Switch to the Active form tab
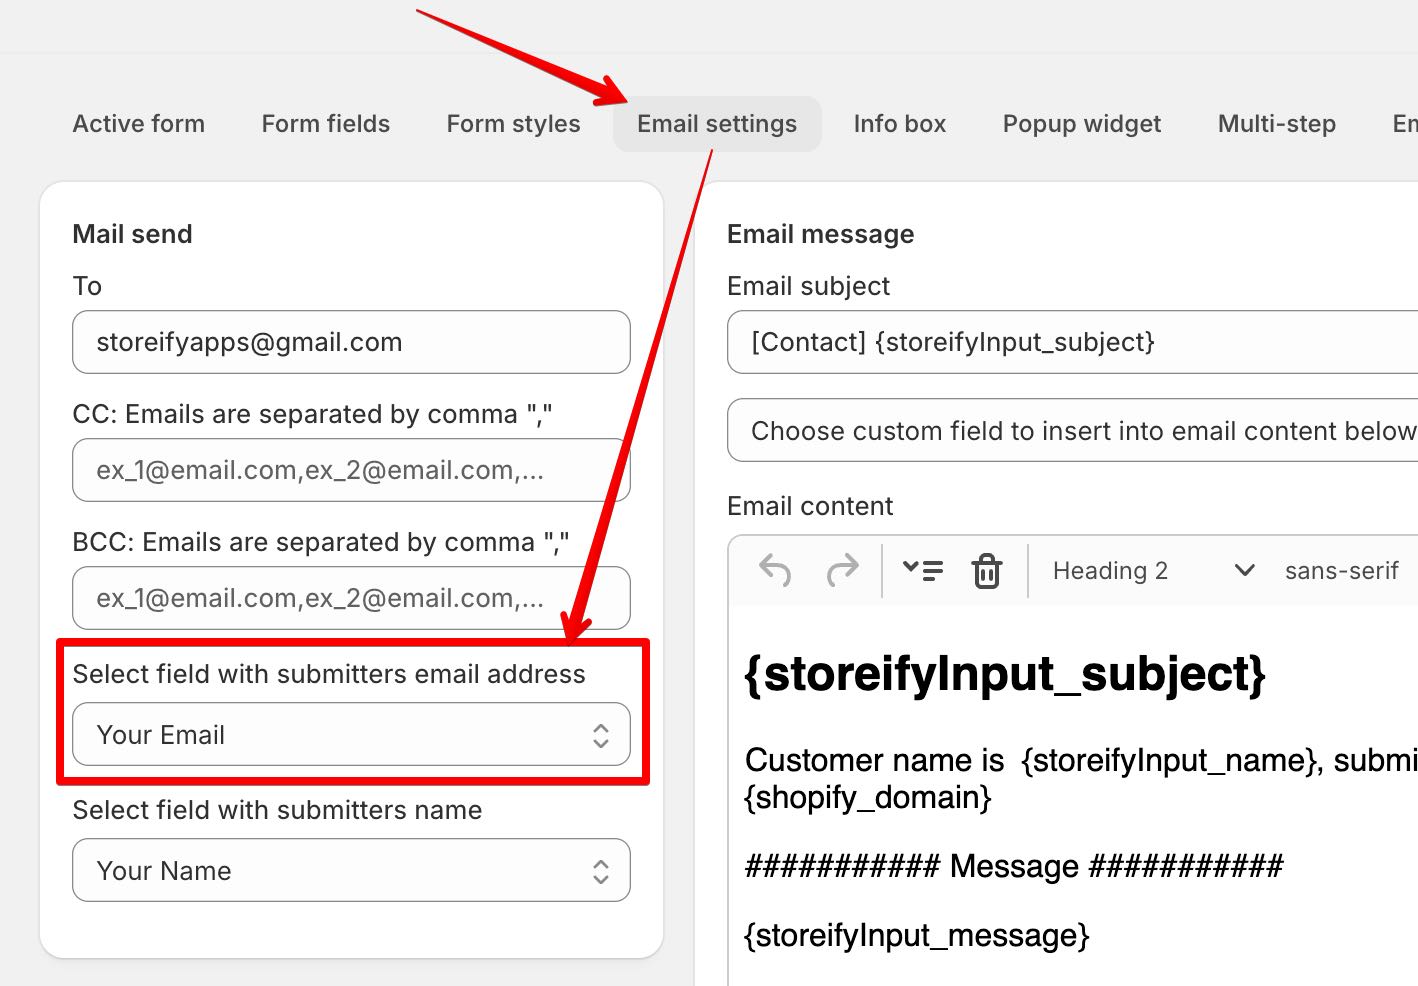The image size is (1418, 986). pos(139,124)
